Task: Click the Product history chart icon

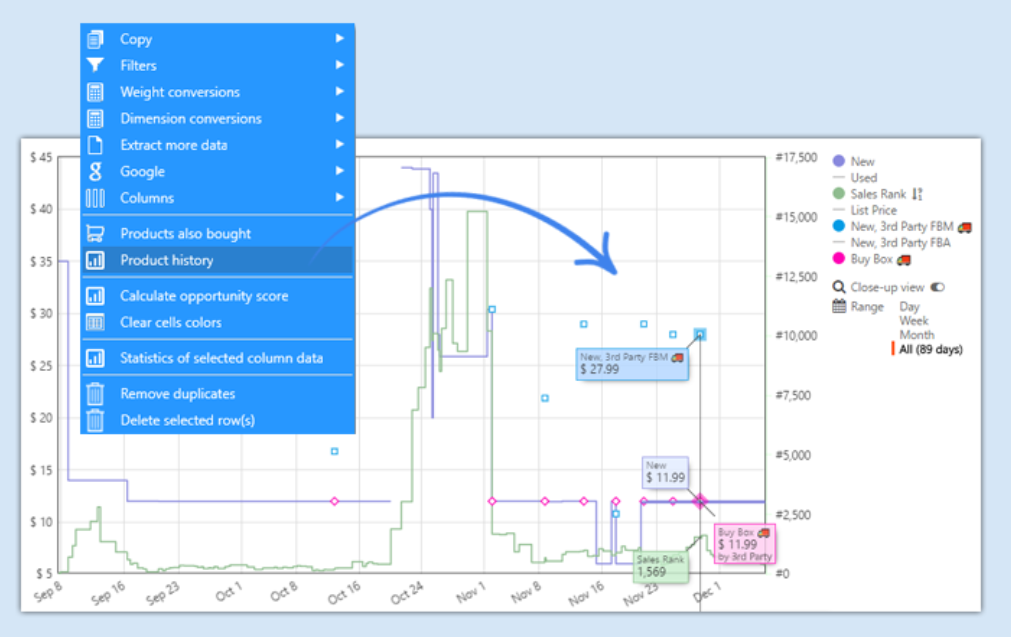Action: 95,260
